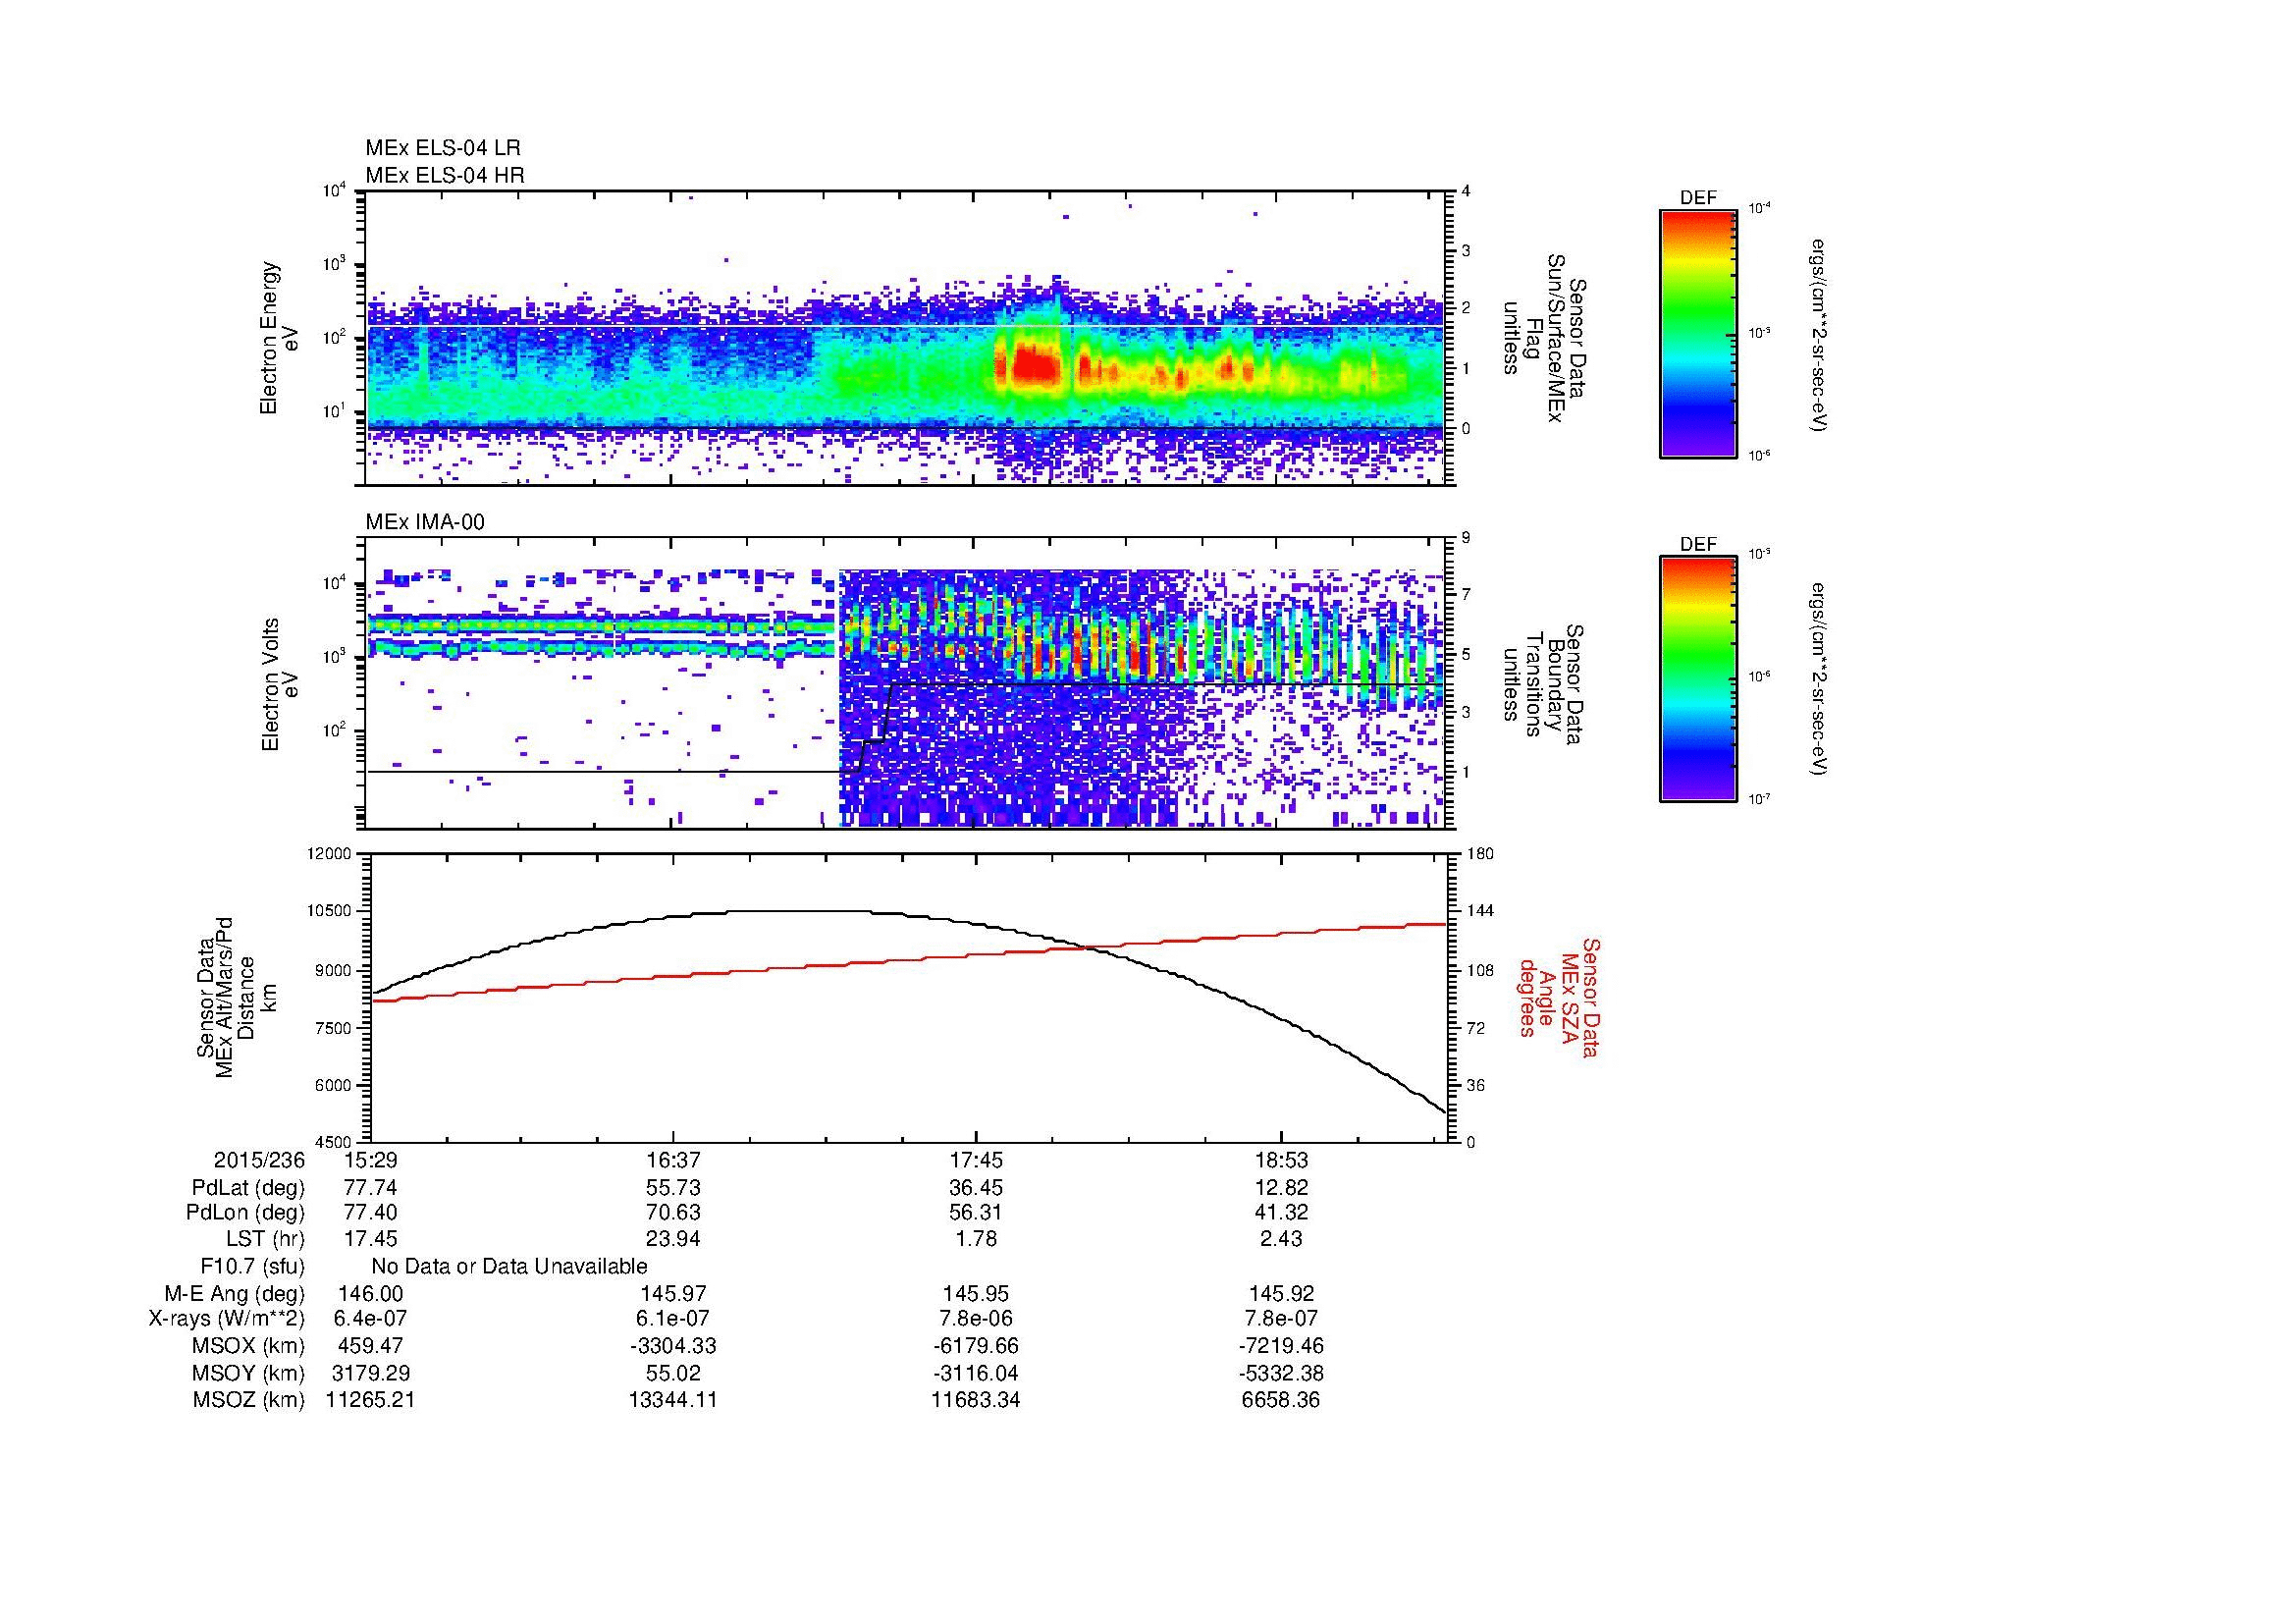The image size is (2296, 1623).
Task: Click LST value 23.94
Action: (673, 1240)
